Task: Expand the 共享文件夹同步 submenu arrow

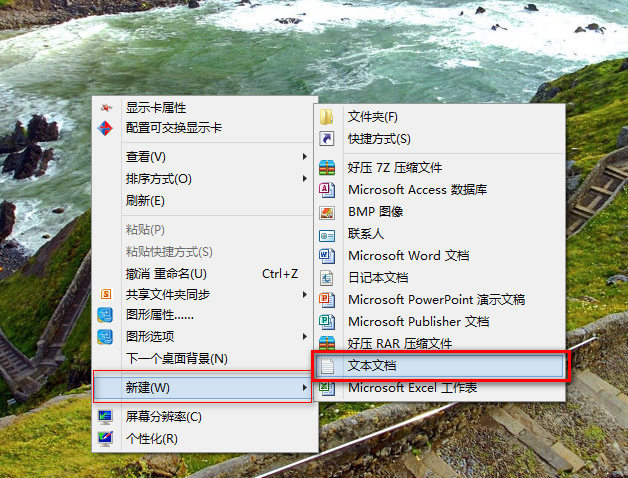Action: (x=305, y=294)
